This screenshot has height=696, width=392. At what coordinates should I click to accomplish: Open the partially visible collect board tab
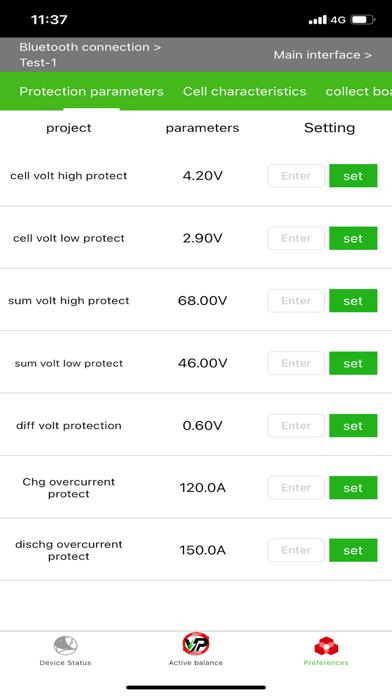tap(358, 91)
